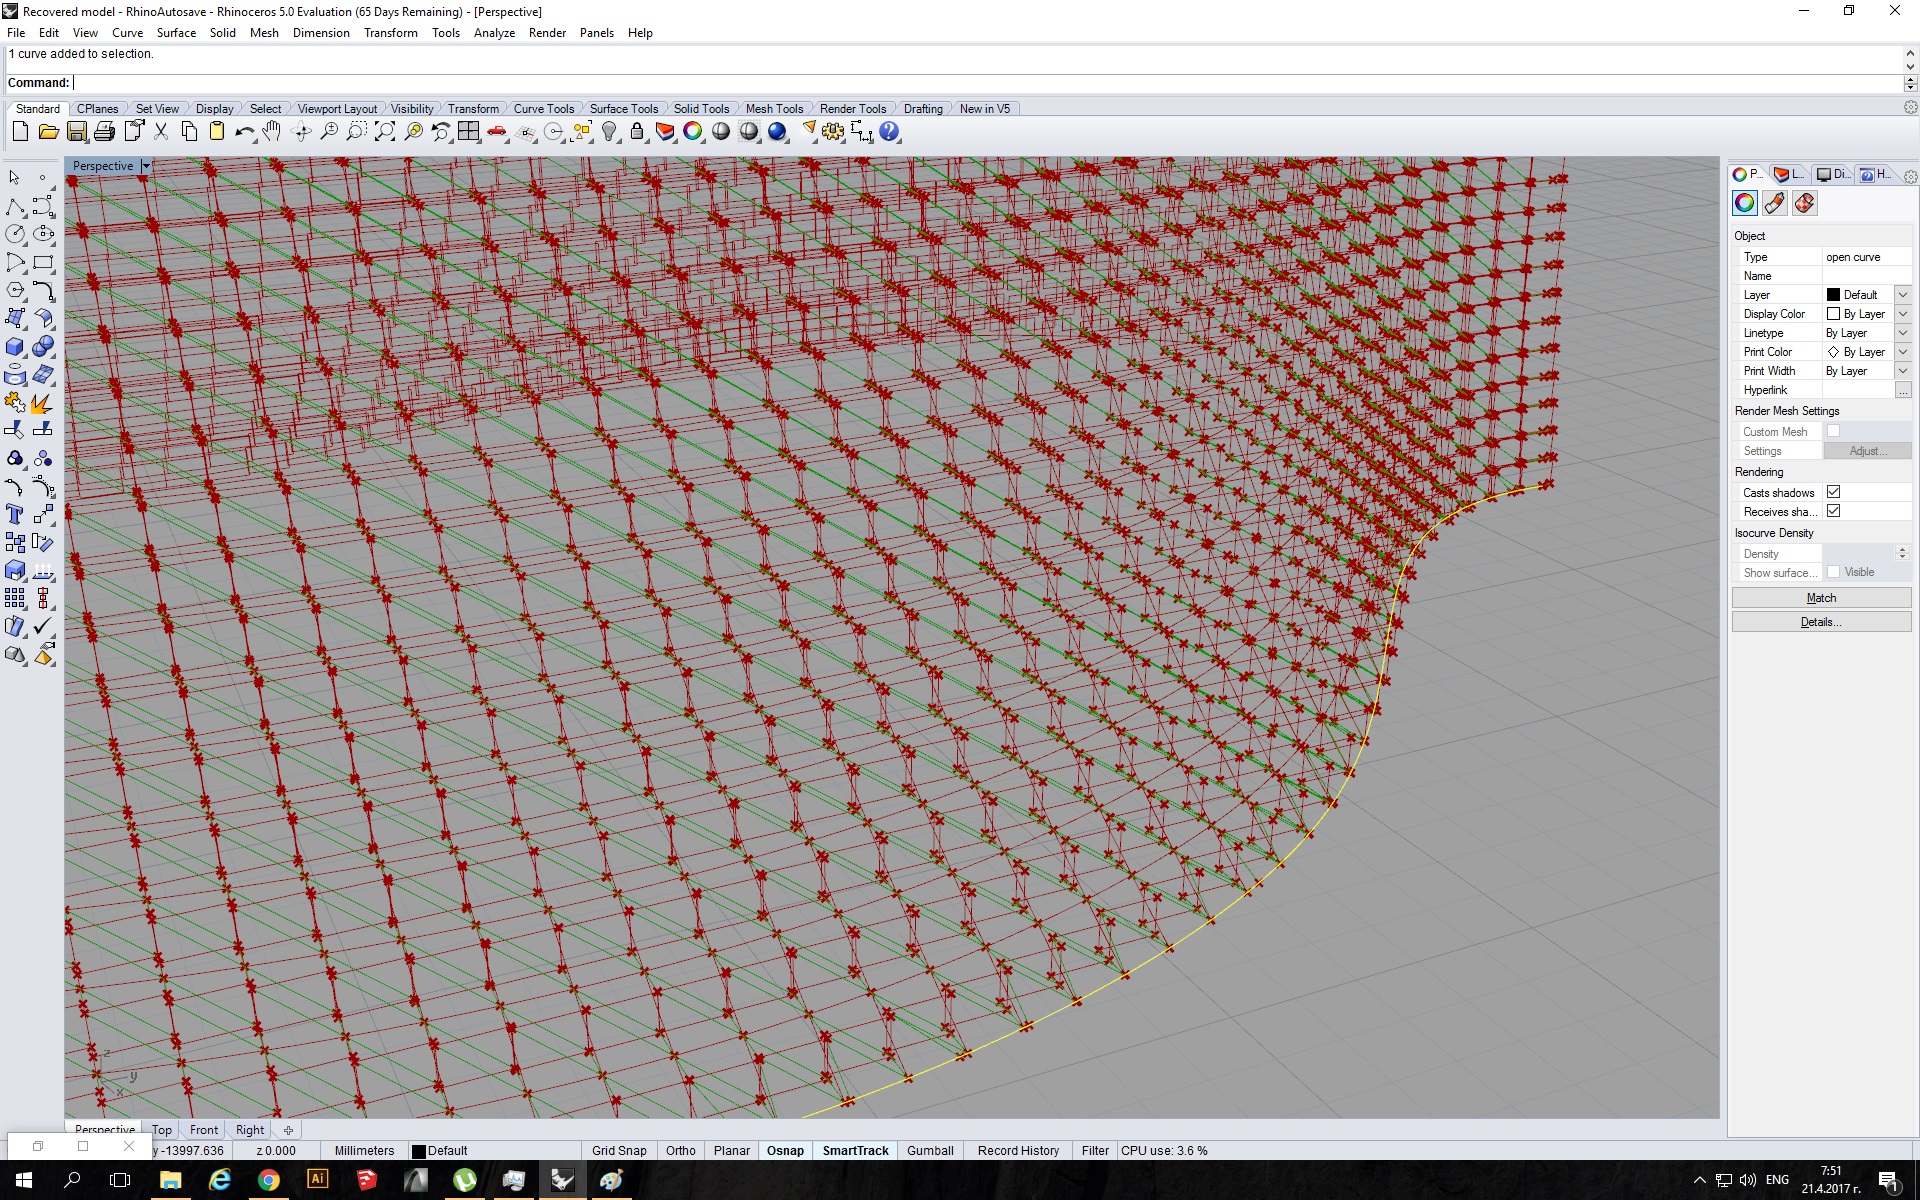Switch to the Curve Tools toolbar tab
Image resolution: width=1920 pixels, height=1200 pixels.
pos(544,109)
